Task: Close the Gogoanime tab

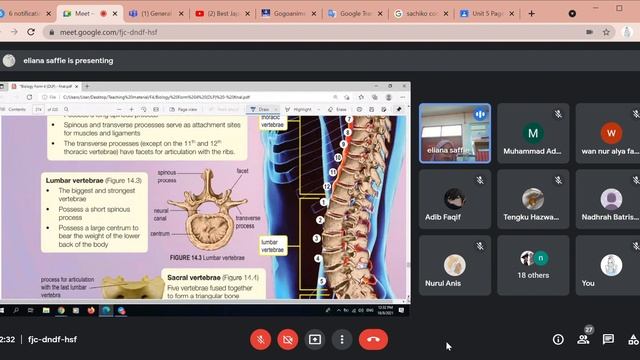Action: (313, 13)
